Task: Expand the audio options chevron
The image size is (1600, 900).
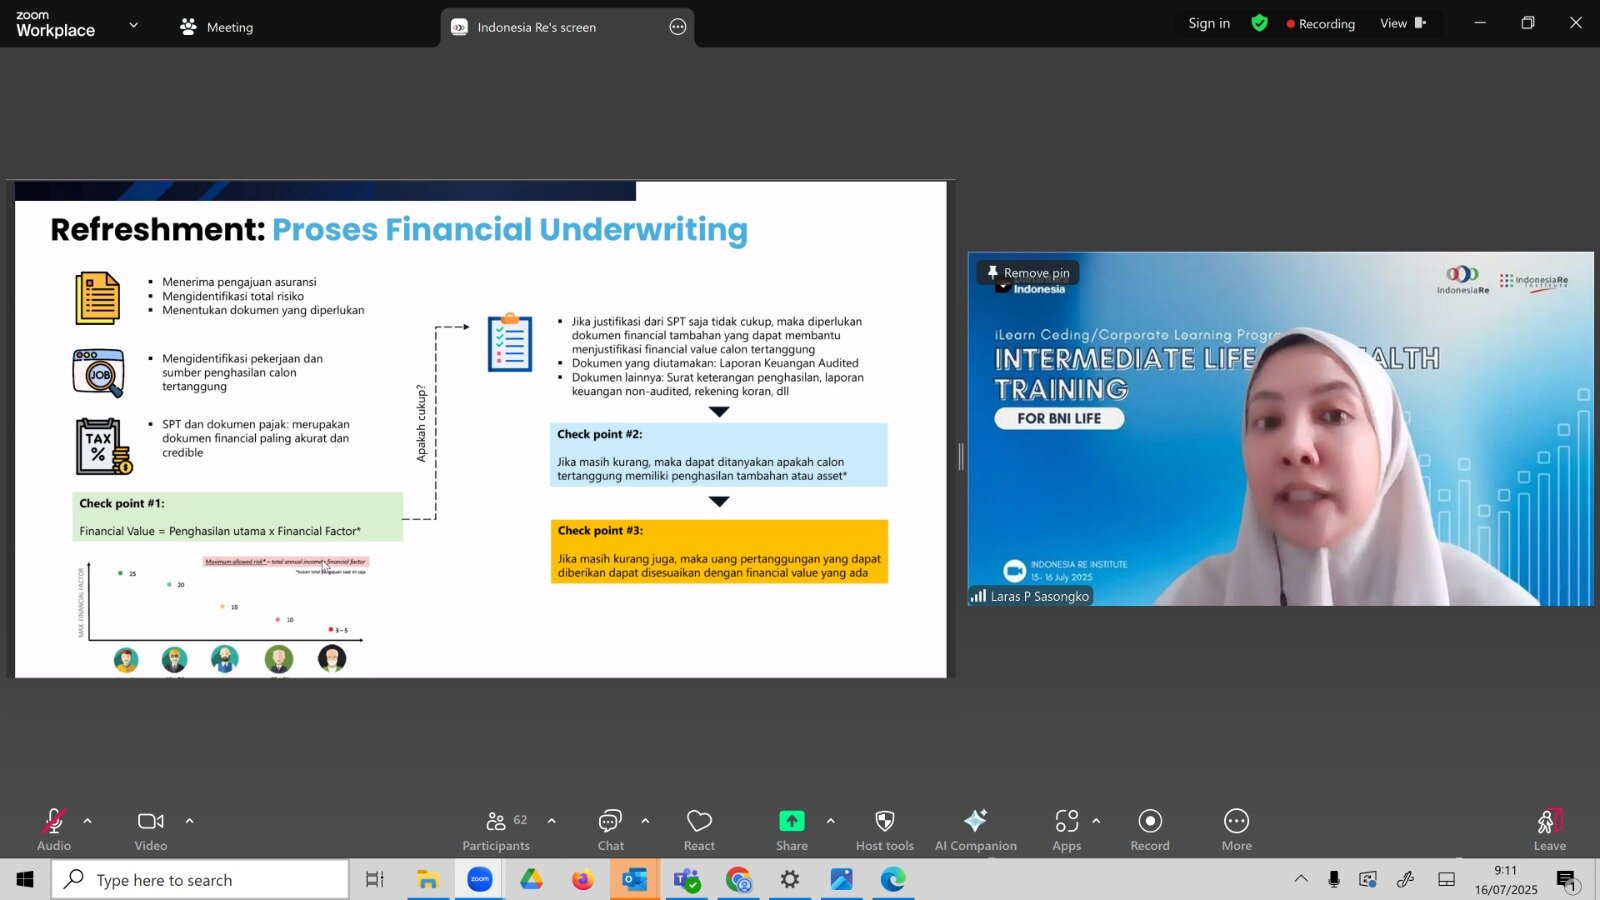Action: click(x=88, y=821)
